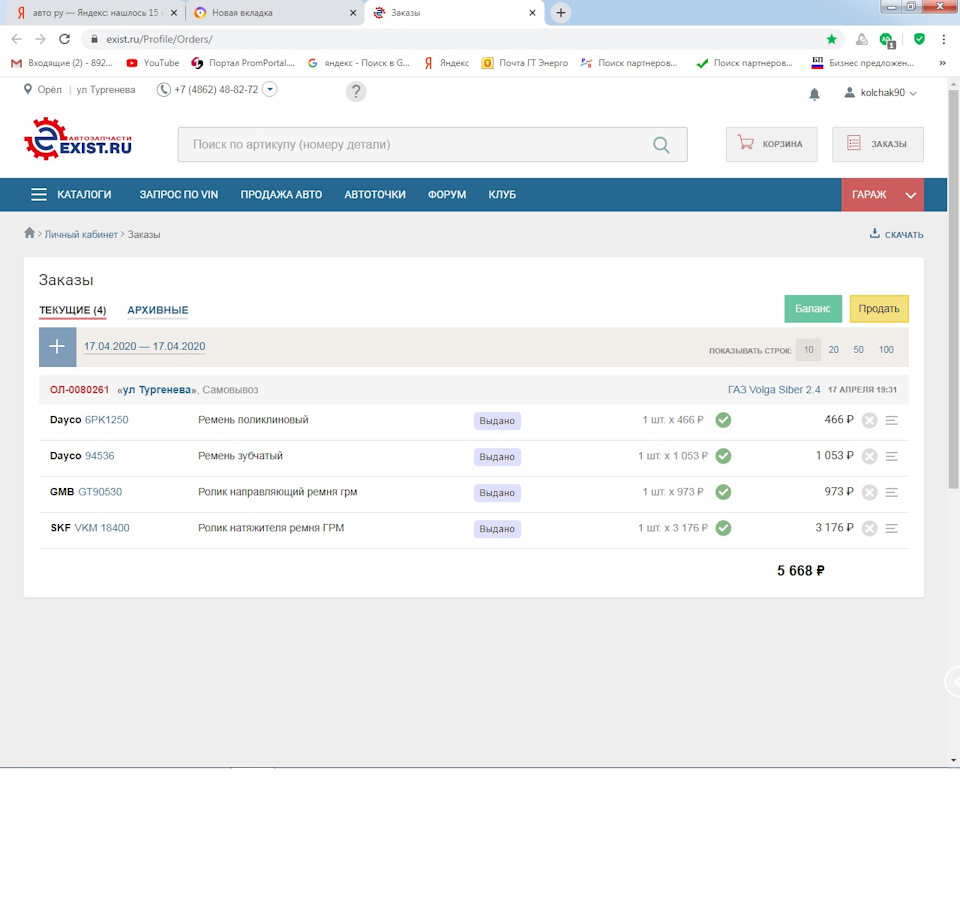This screenshot has height=906, width=960.
Task: Cancel the GMB GT90530 item with X icon
Action: point(869,492)
